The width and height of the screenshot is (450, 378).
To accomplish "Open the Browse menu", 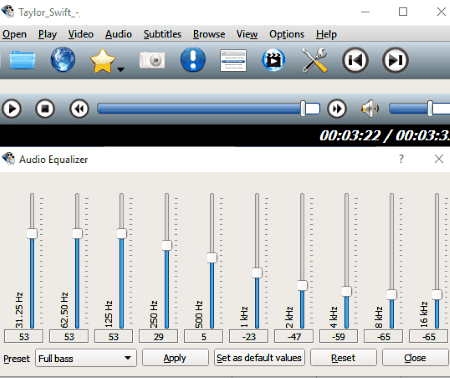I will (x=209, y=34).
